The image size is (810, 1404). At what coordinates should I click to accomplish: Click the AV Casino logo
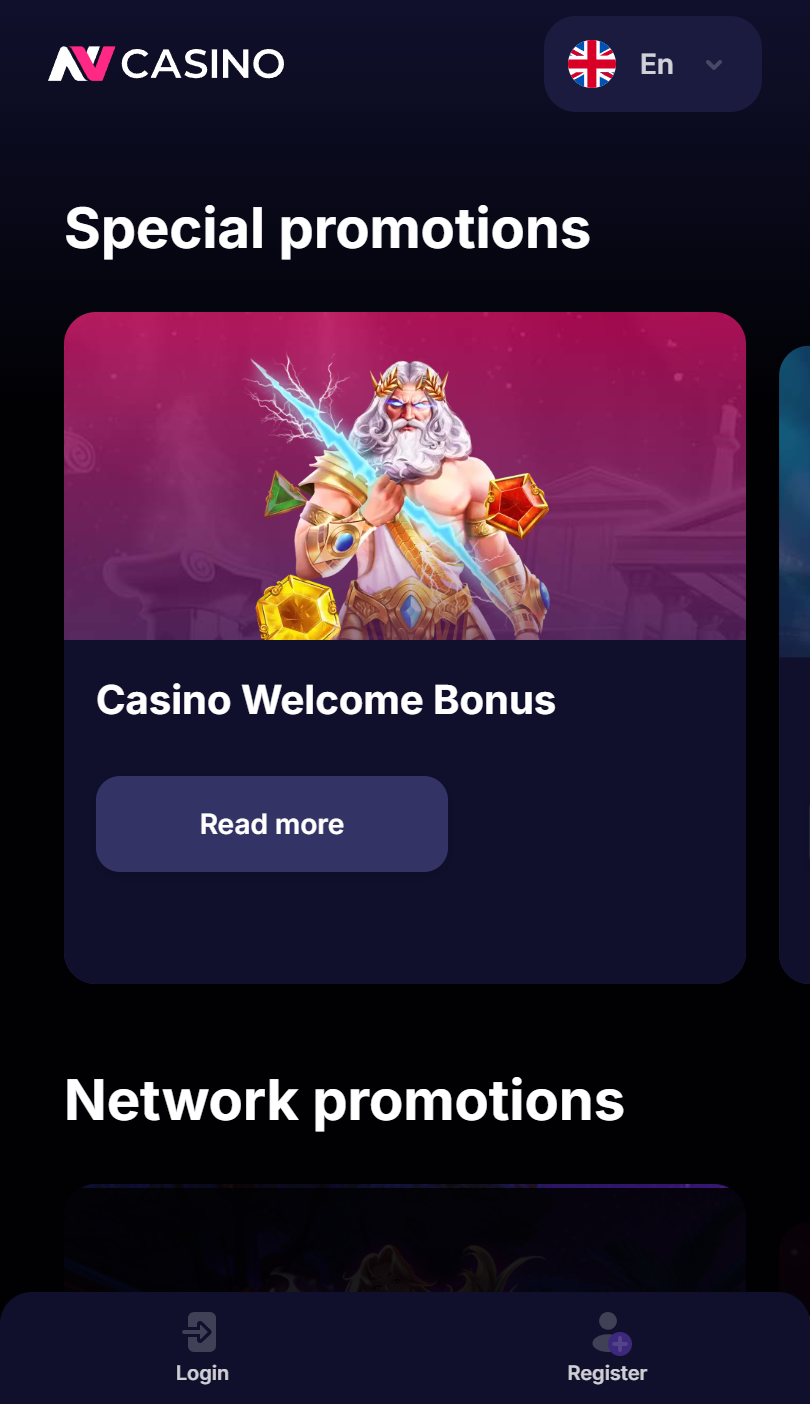(166, 64)
